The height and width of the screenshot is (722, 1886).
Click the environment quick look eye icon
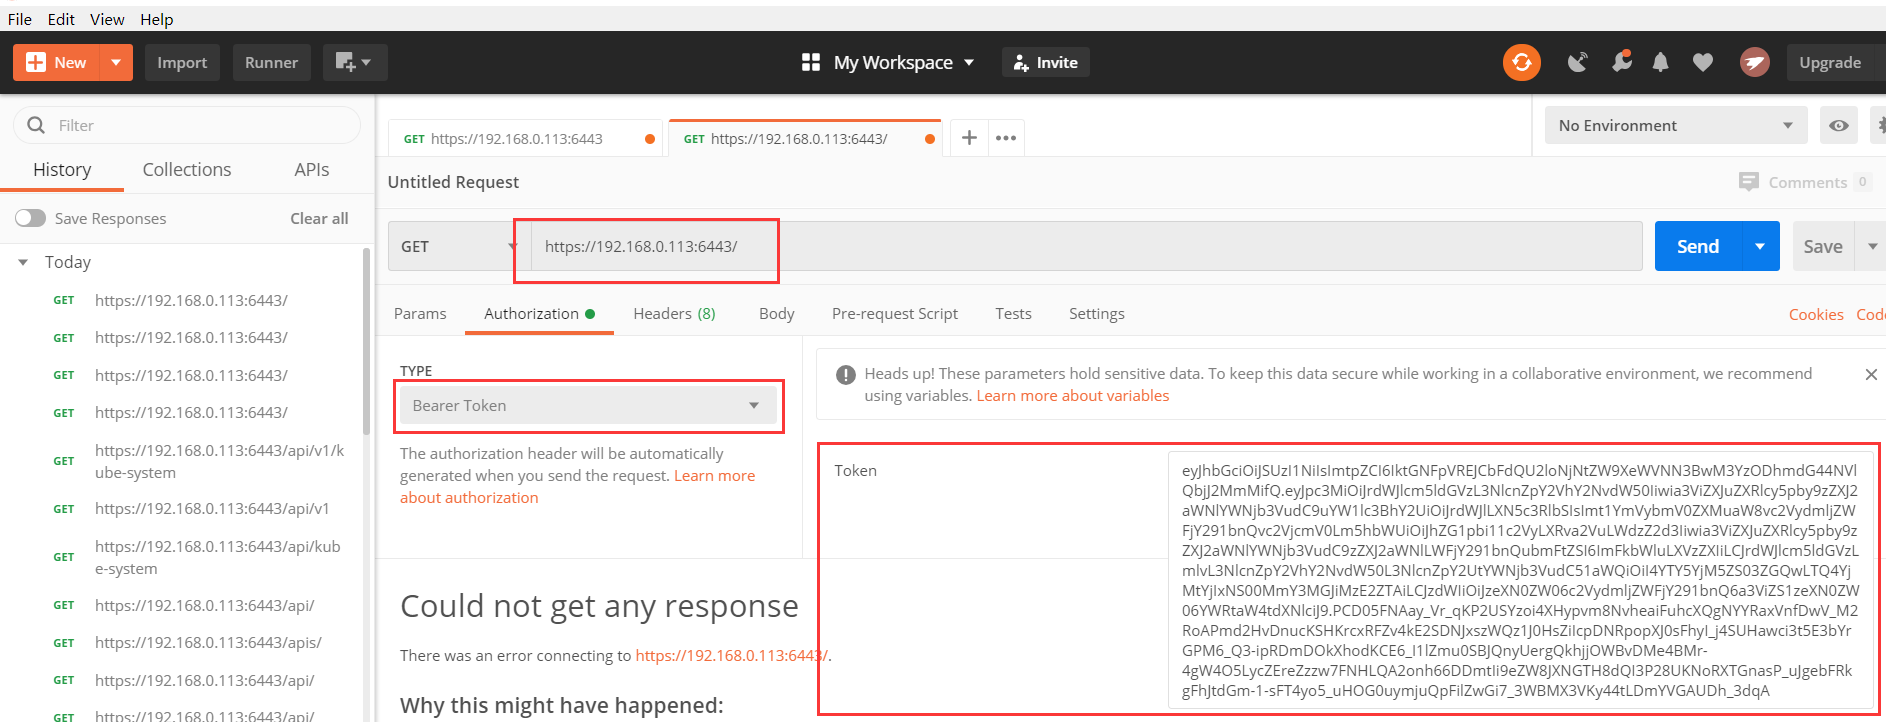pyautogui.click(x=1838, y=125)
